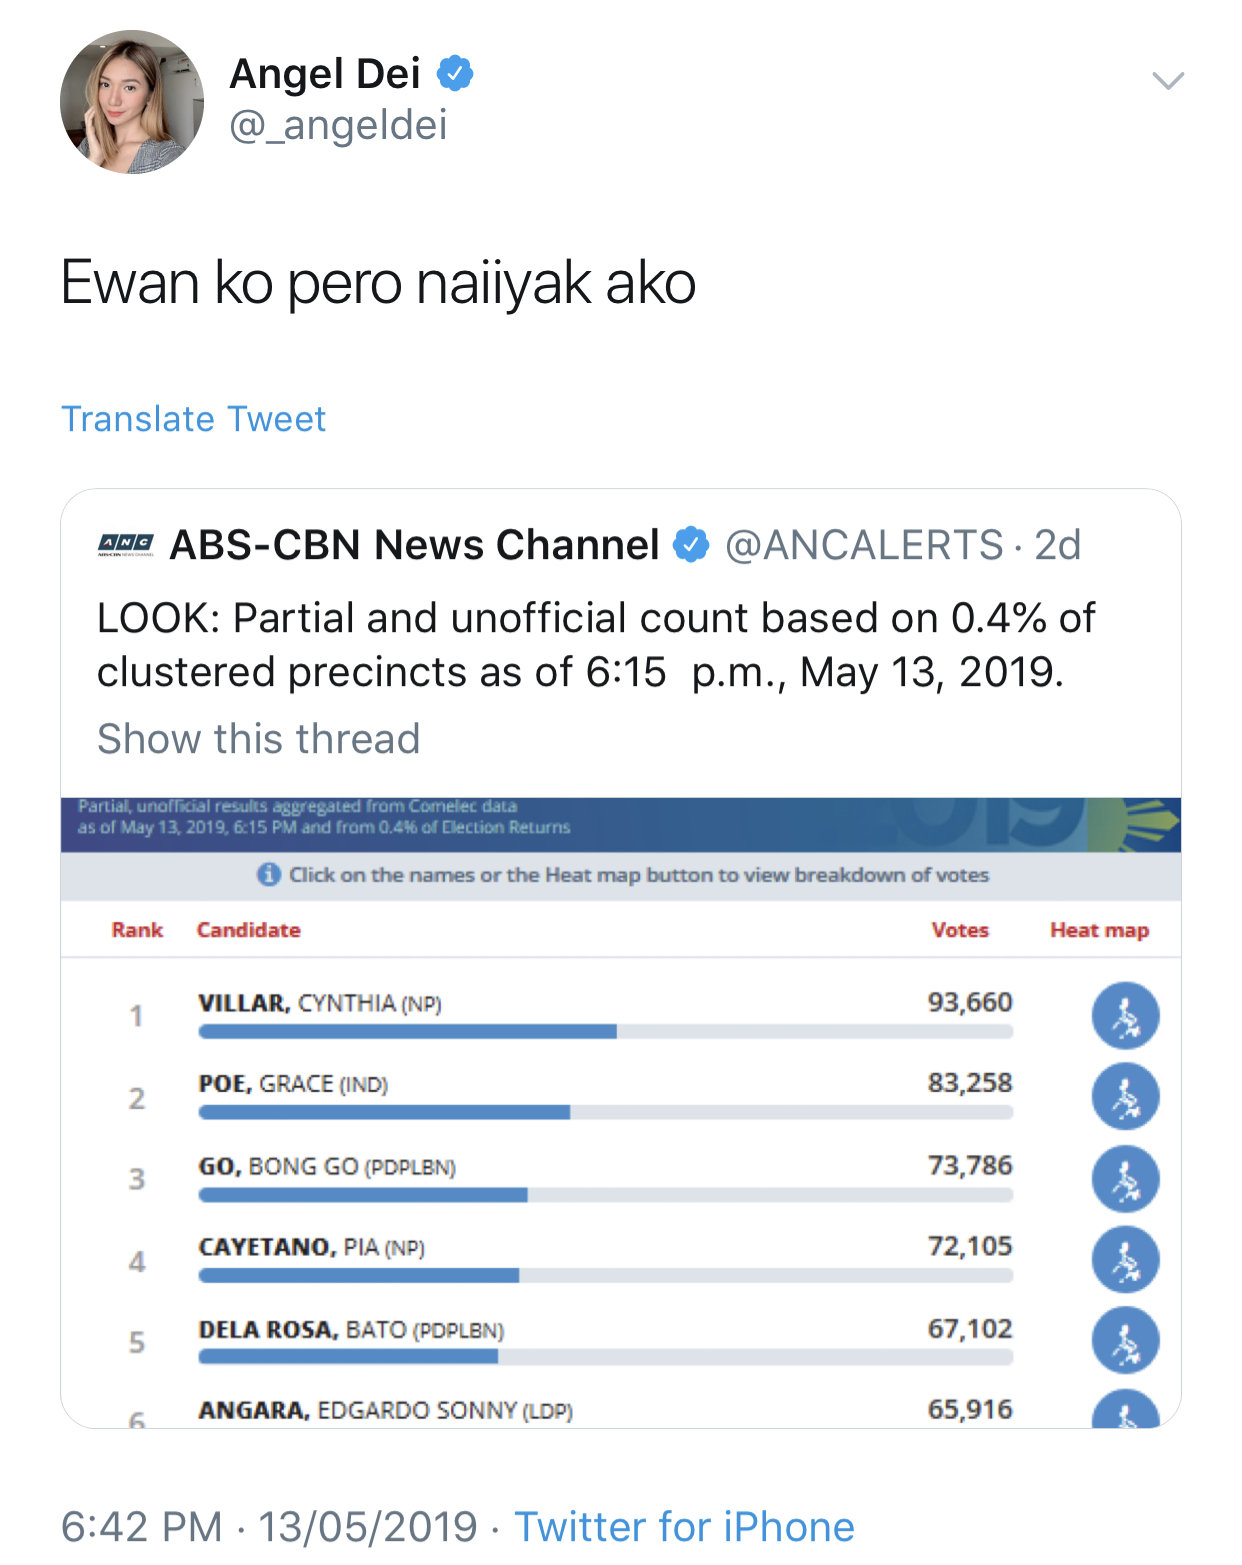Click the info icon in results banner
The height and width of the screenshot is (1565, 1242).
(268, 875)
